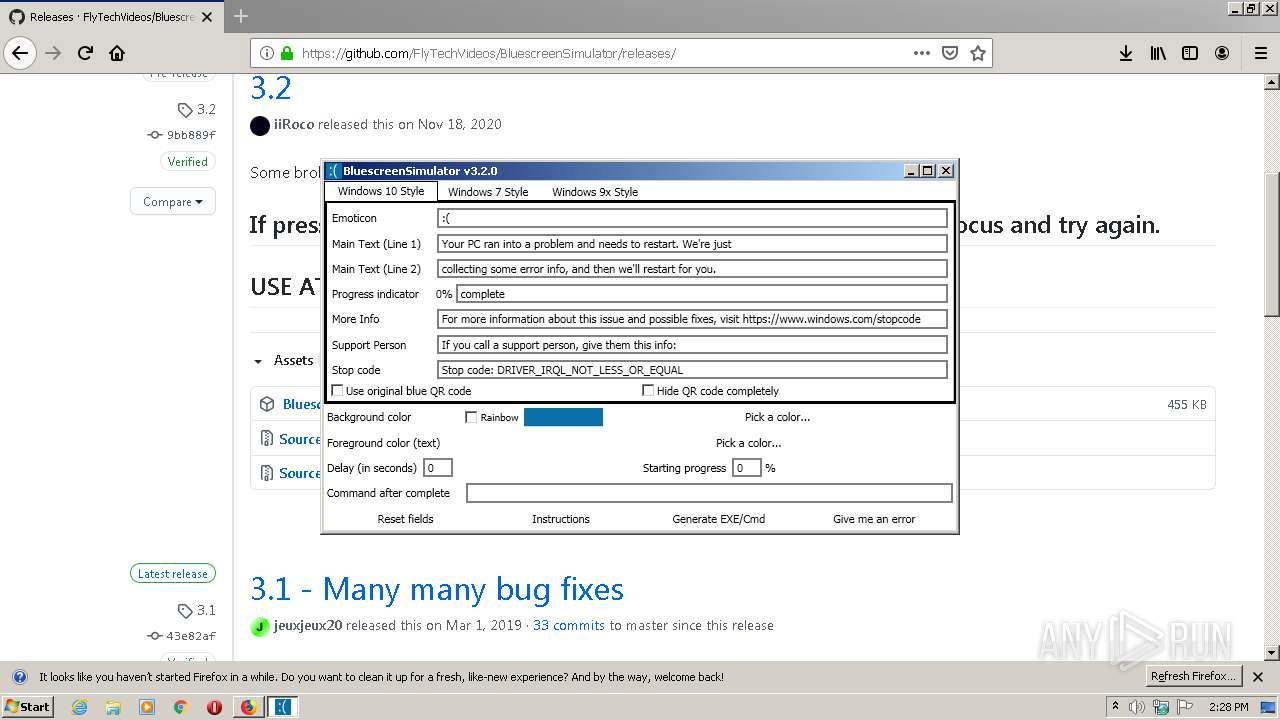
Task: Click the Starting progress field
Action: tap(747, 468)
